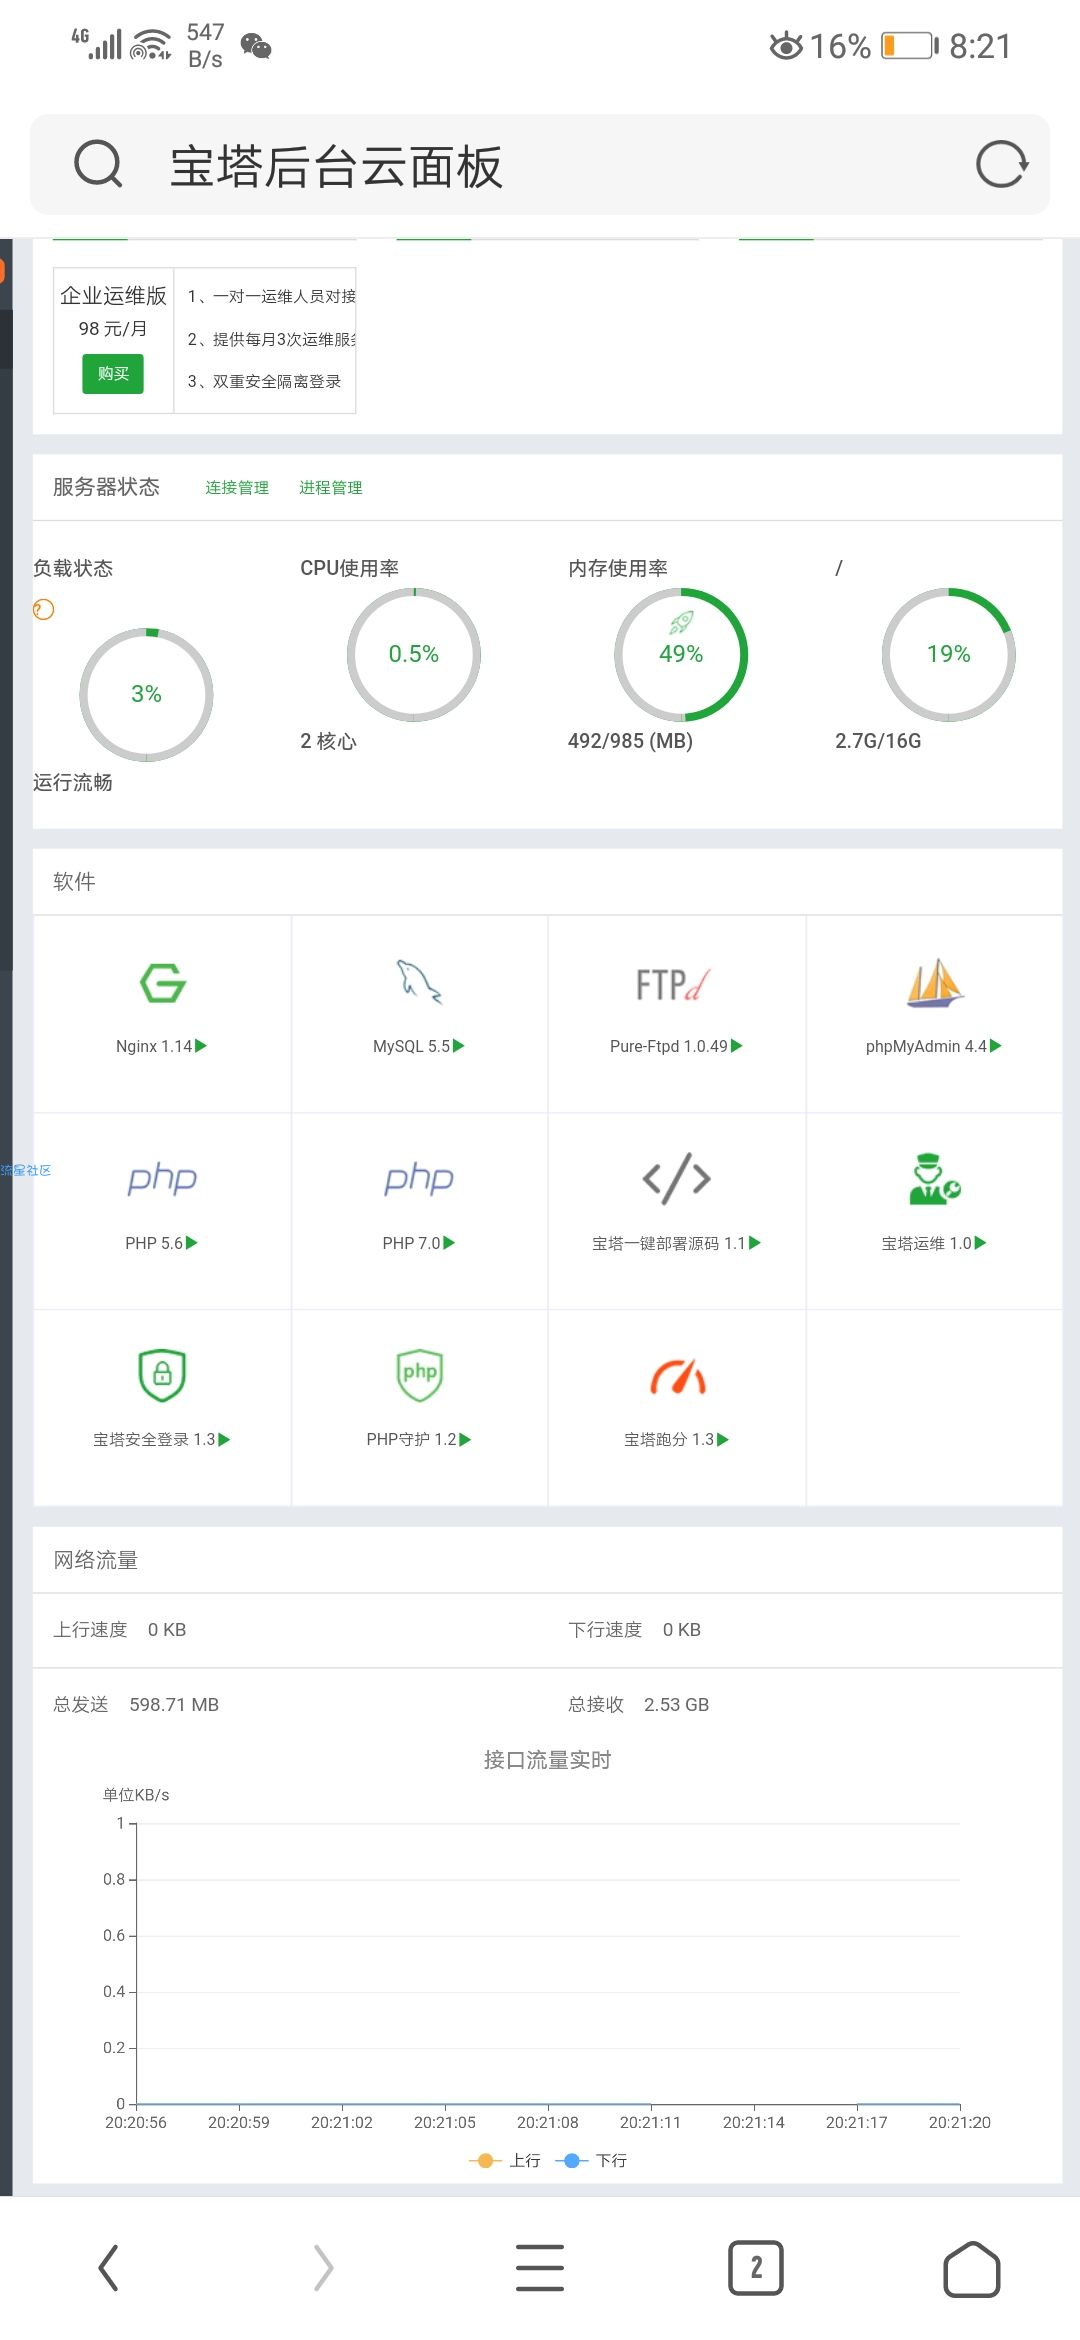1080x2340 pixels.
Task: Tap the 3、双重安全隔离登录 feature line
Action: click(x=265, y=382)
